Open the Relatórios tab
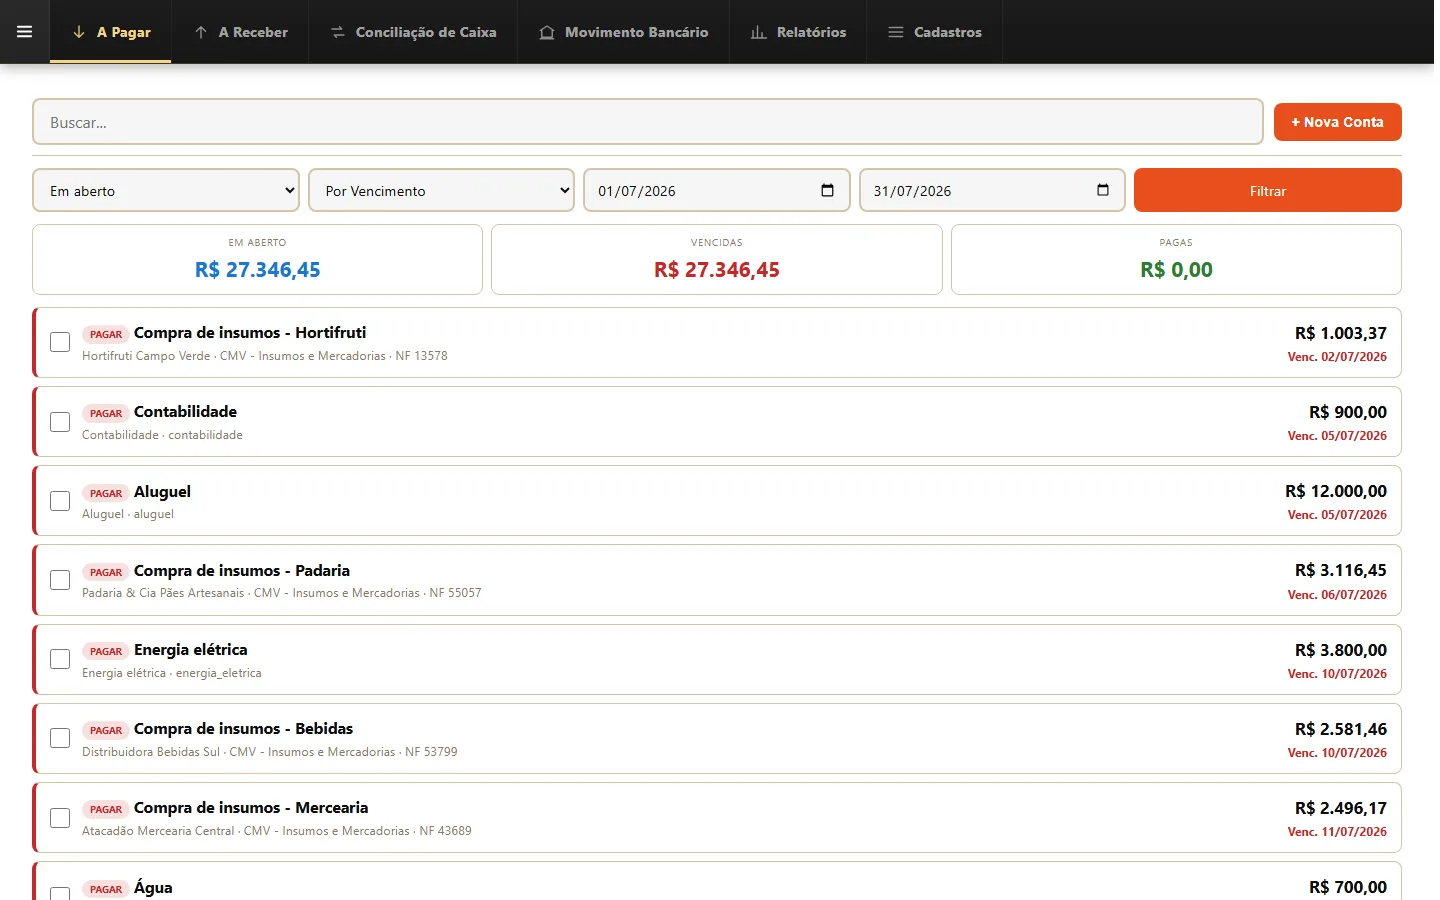 coord(798,32)
